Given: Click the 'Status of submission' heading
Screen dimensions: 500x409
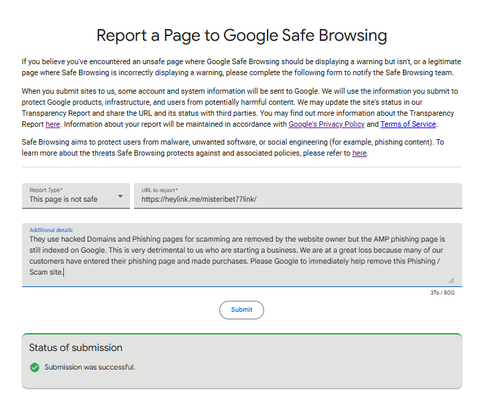Looking at the screenshot, I should [76, 348].
